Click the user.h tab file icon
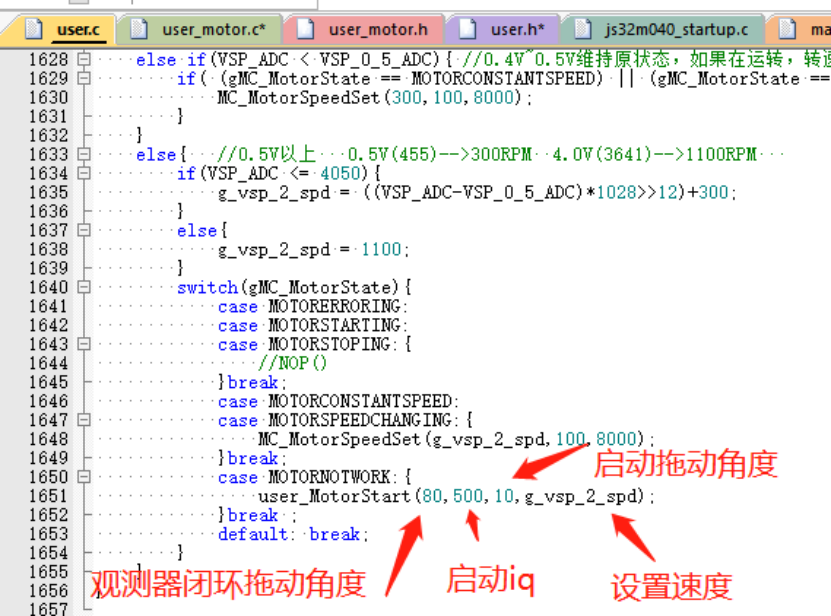 pyautogui.click(x=467, y=30)
